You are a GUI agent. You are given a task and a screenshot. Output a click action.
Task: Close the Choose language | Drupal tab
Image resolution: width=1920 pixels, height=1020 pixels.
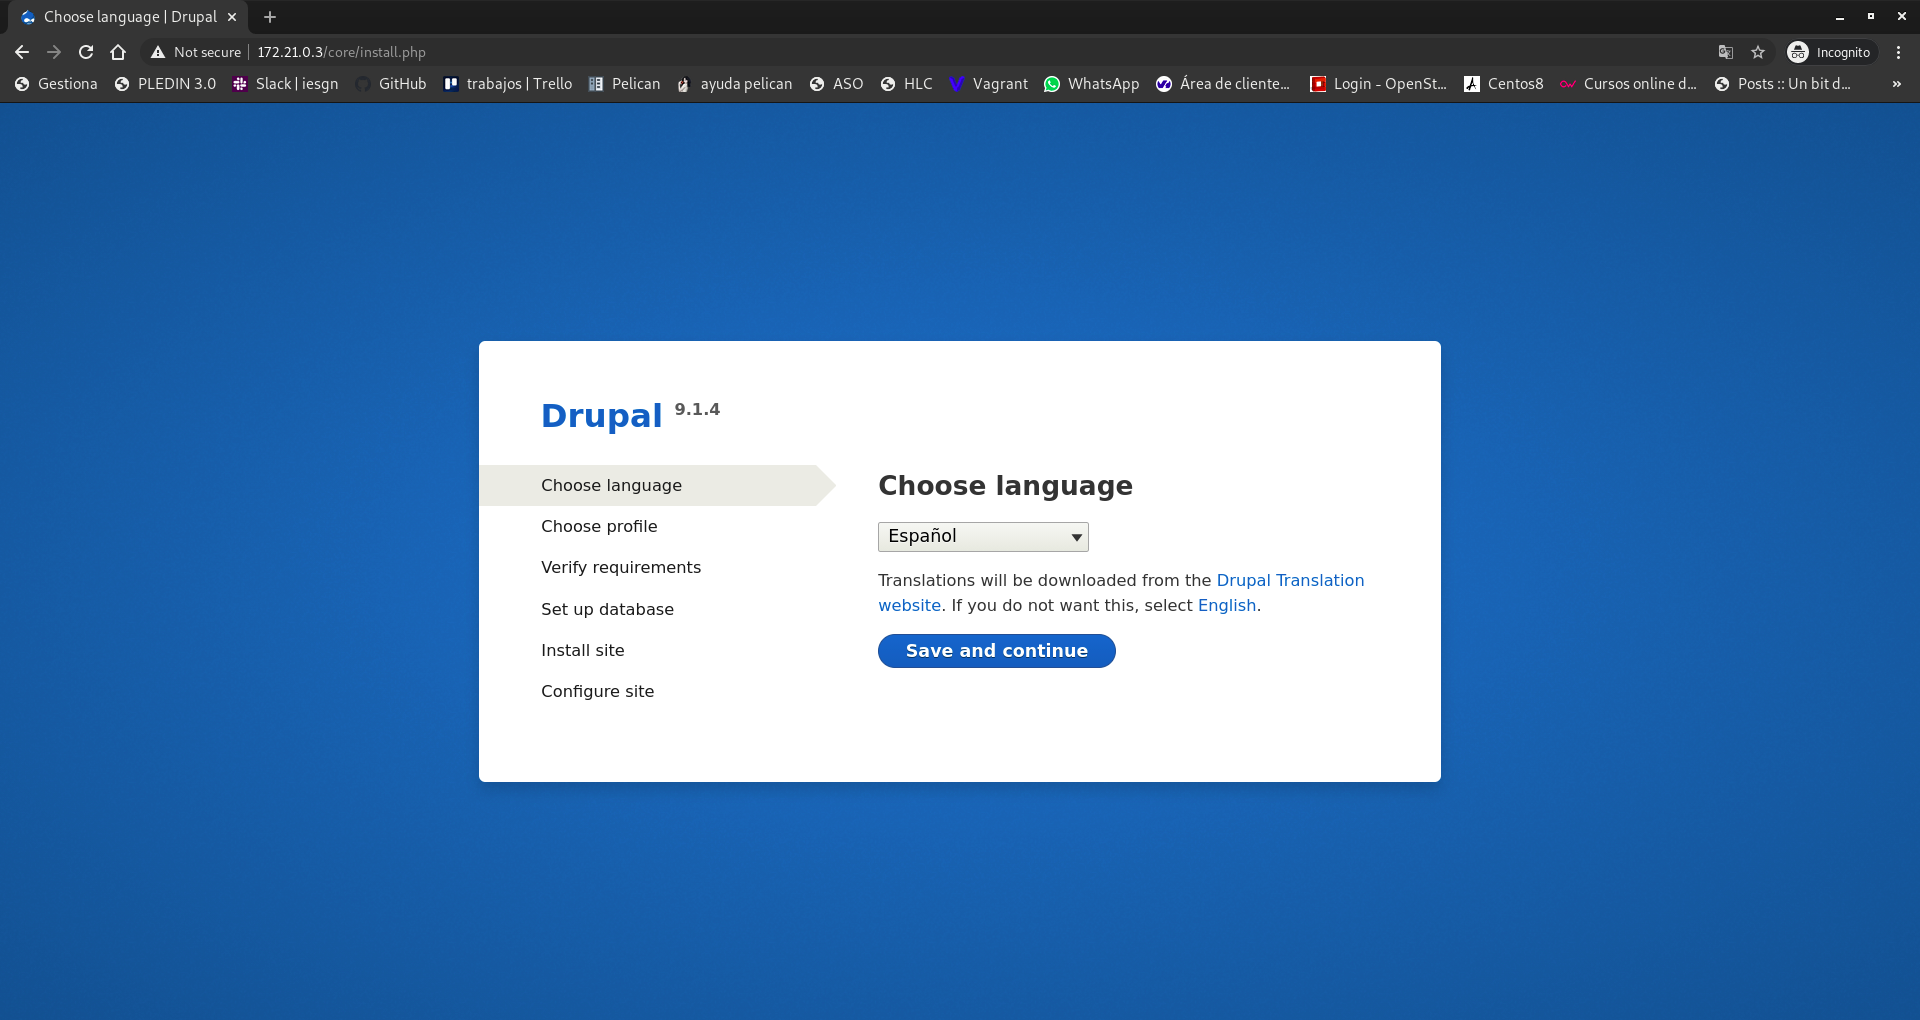(232, 17)
